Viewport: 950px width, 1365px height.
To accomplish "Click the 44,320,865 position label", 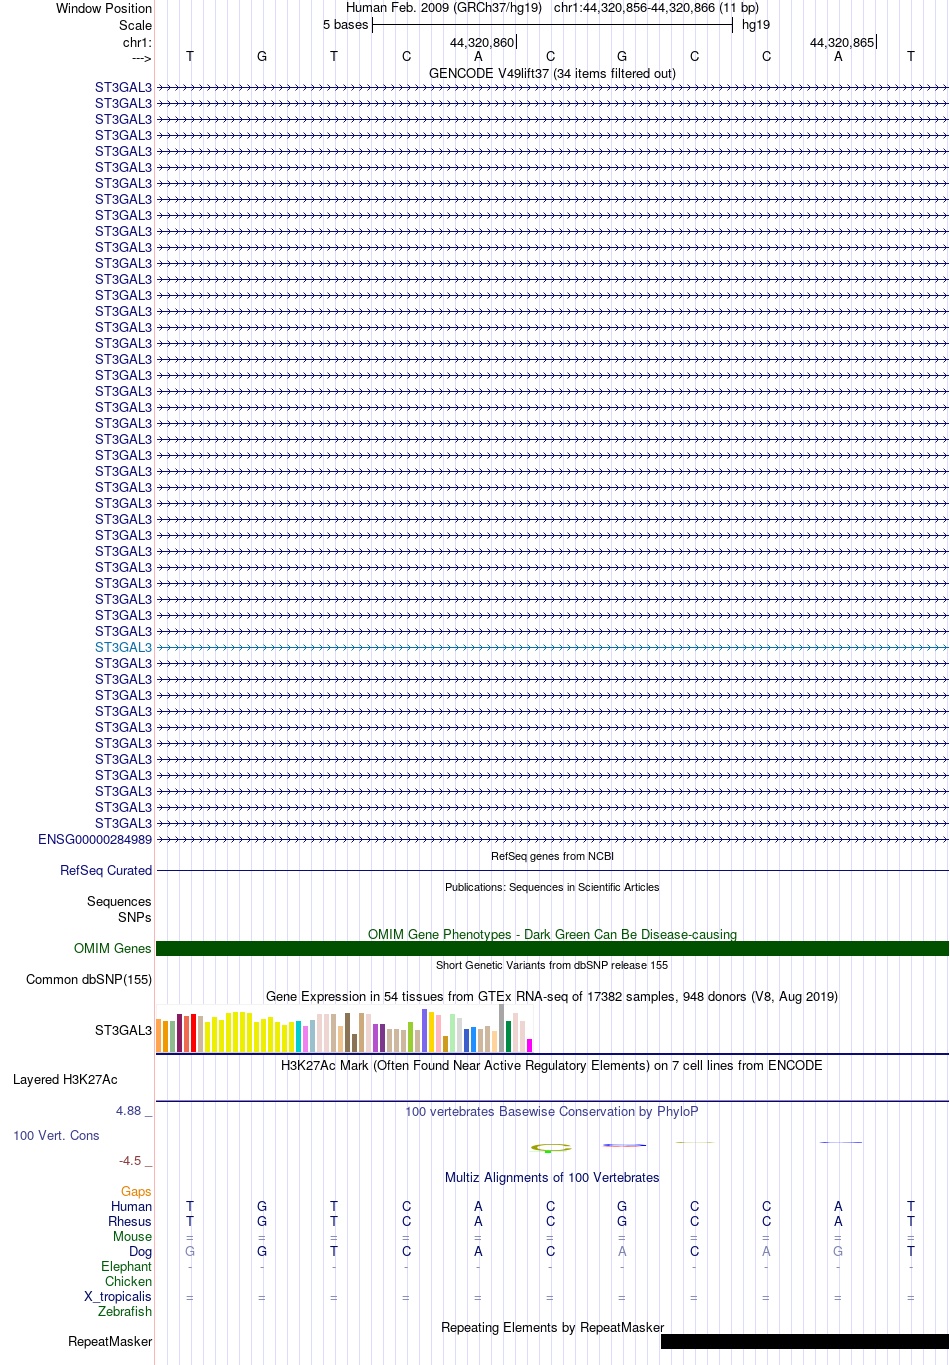I will coord(842,42).
